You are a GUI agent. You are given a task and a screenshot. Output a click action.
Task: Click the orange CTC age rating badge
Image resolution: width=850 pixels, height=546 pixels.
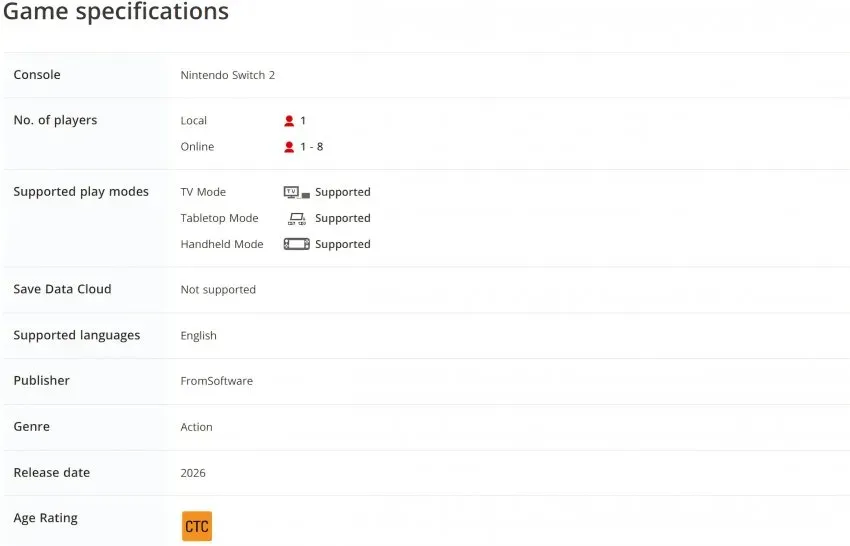[x=197, y=526]
